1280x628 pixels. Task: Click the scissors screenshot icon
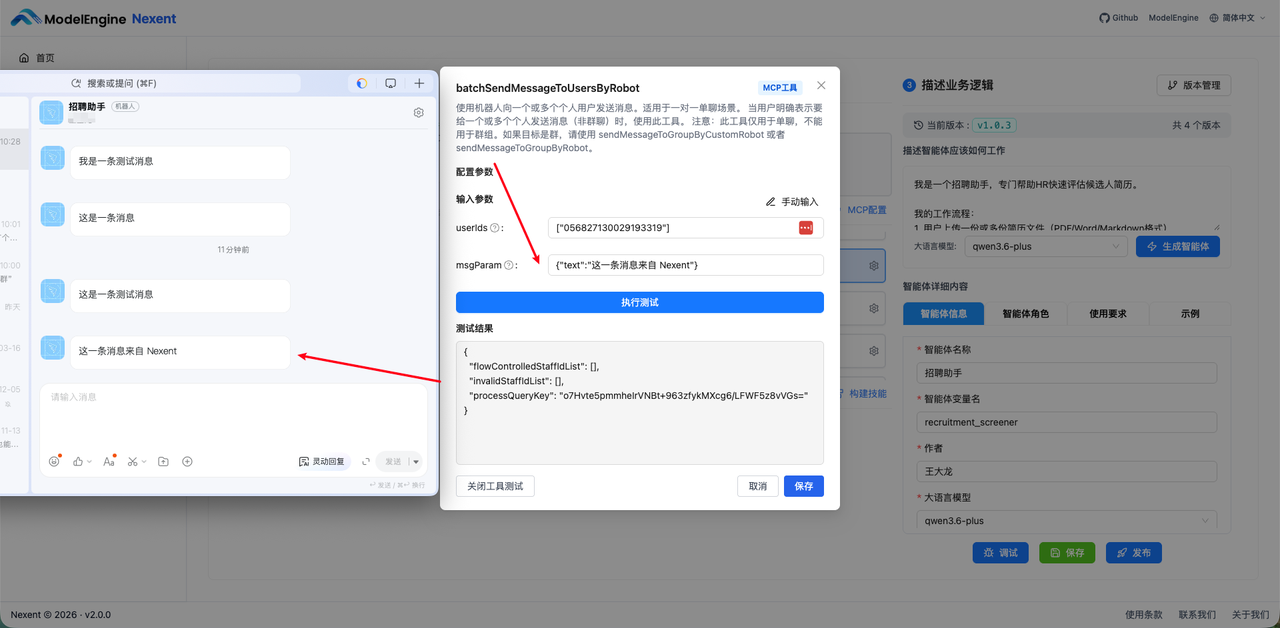click(132, 461)
